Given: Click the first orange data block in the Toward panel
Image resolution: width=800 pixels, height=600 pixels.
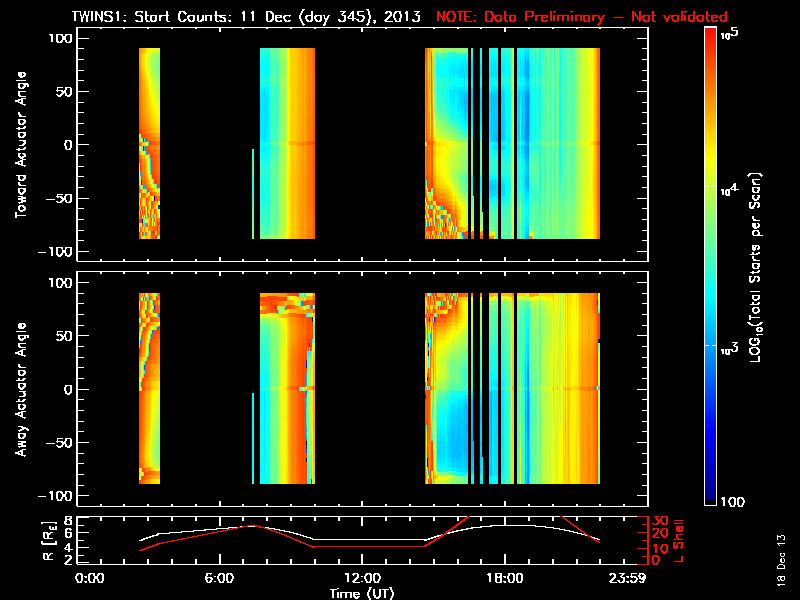Looking at the screenshot, I should click(x=149, y=143).
